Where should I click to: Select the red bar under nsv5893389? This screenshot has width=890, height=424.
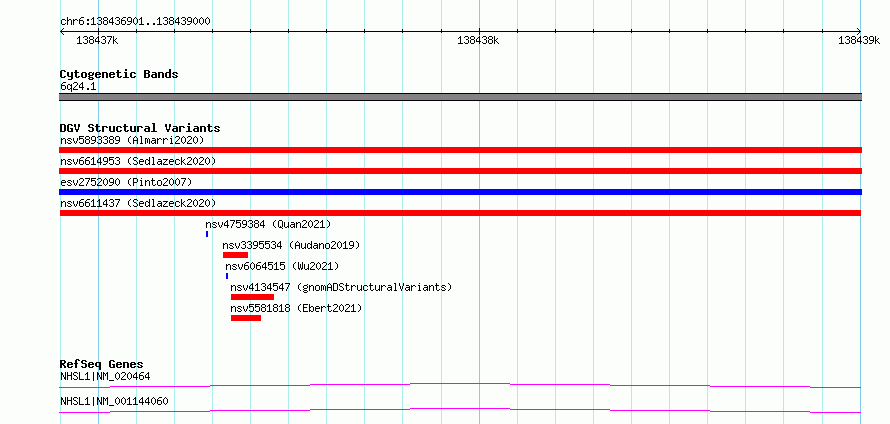click(x=460, y=150)
